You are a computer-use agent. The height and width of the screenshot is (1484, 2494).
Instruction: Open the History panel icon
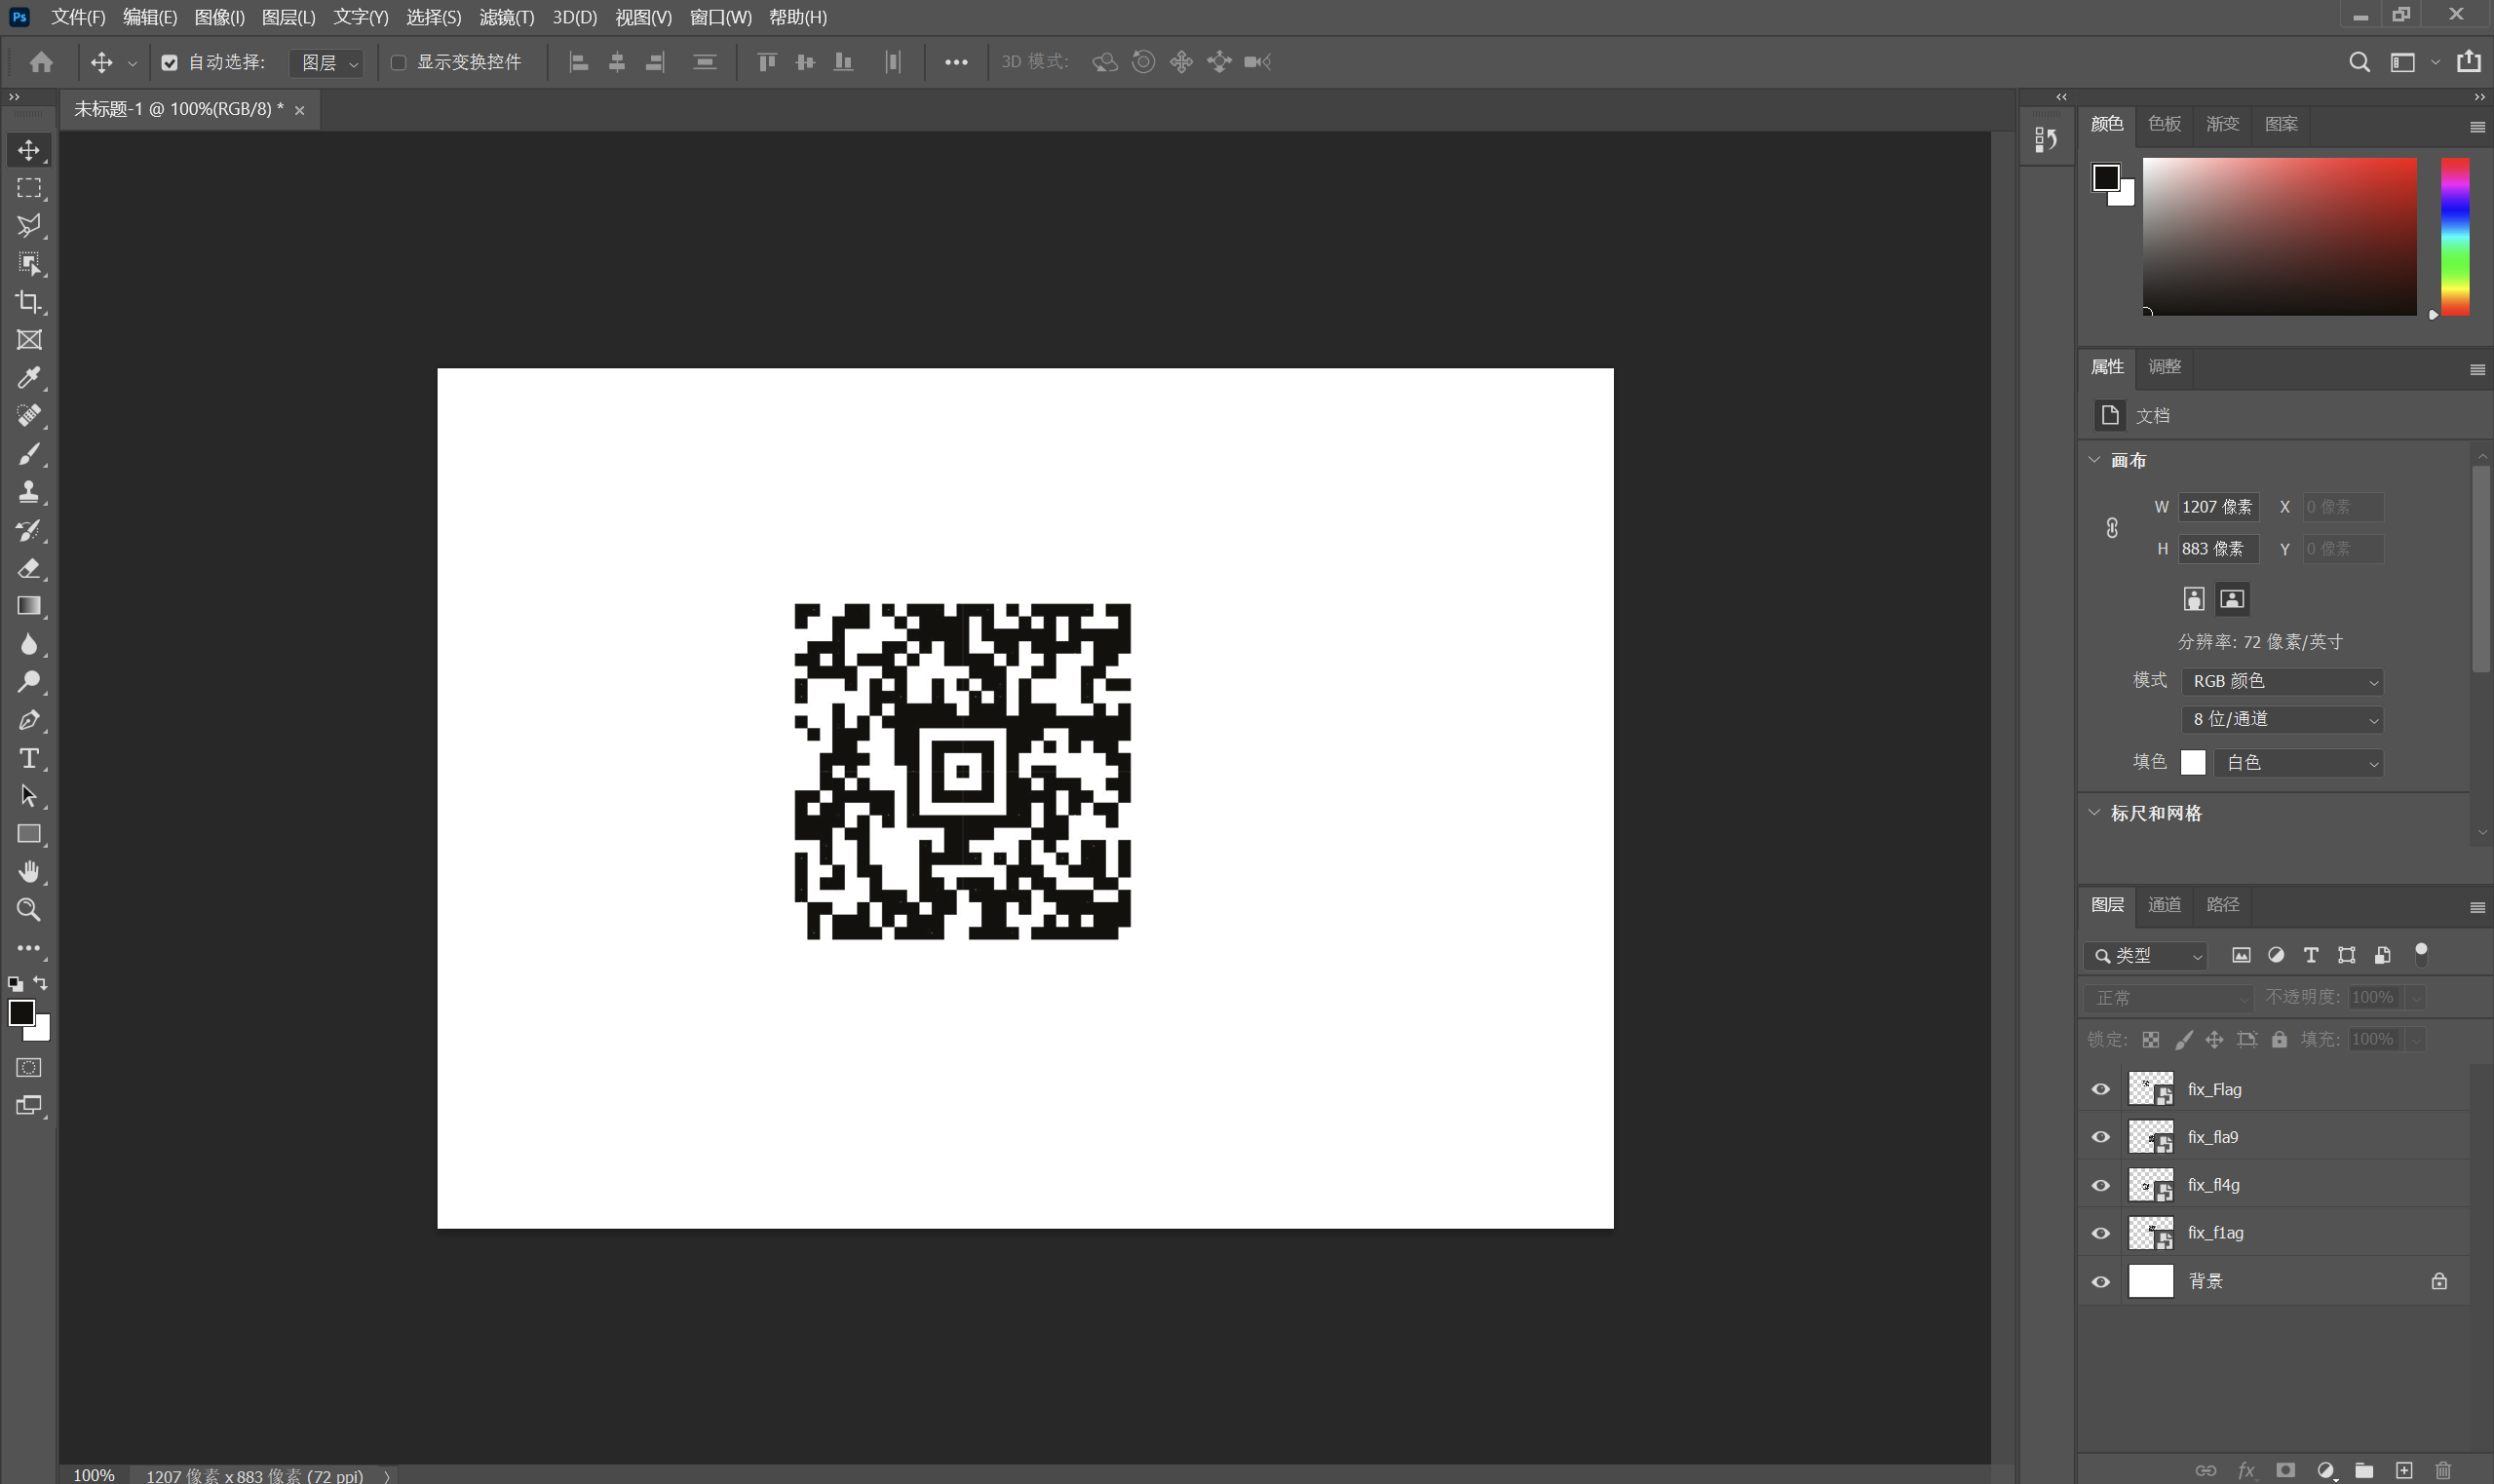pos(2046,140)
